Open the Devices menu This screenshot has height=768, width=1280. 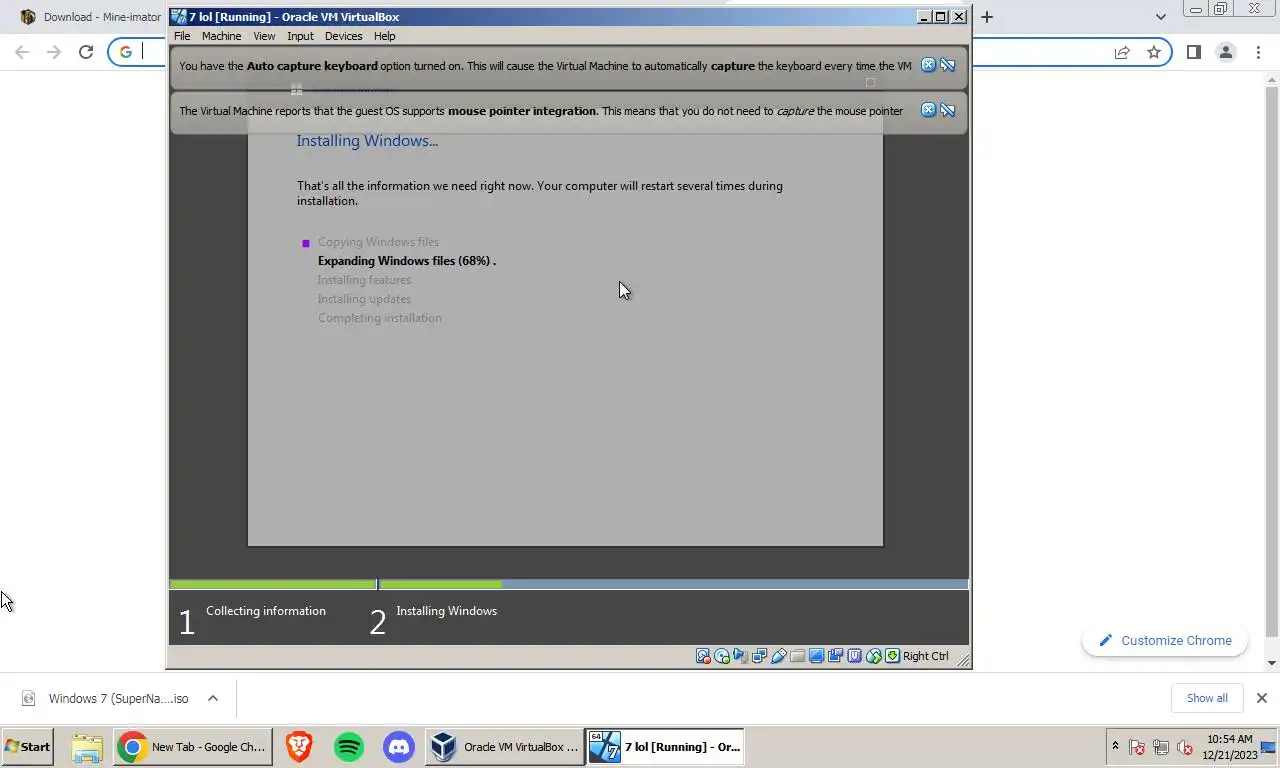point(343,36)
